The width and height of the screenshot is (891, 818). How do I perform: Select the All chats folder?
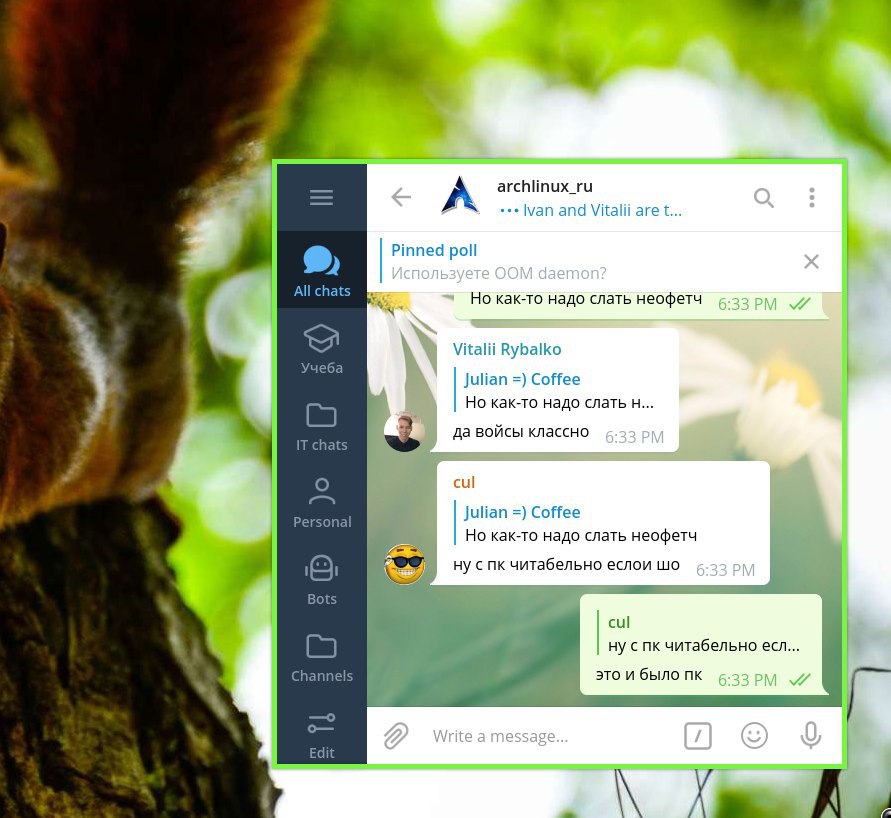coord(322,271)
